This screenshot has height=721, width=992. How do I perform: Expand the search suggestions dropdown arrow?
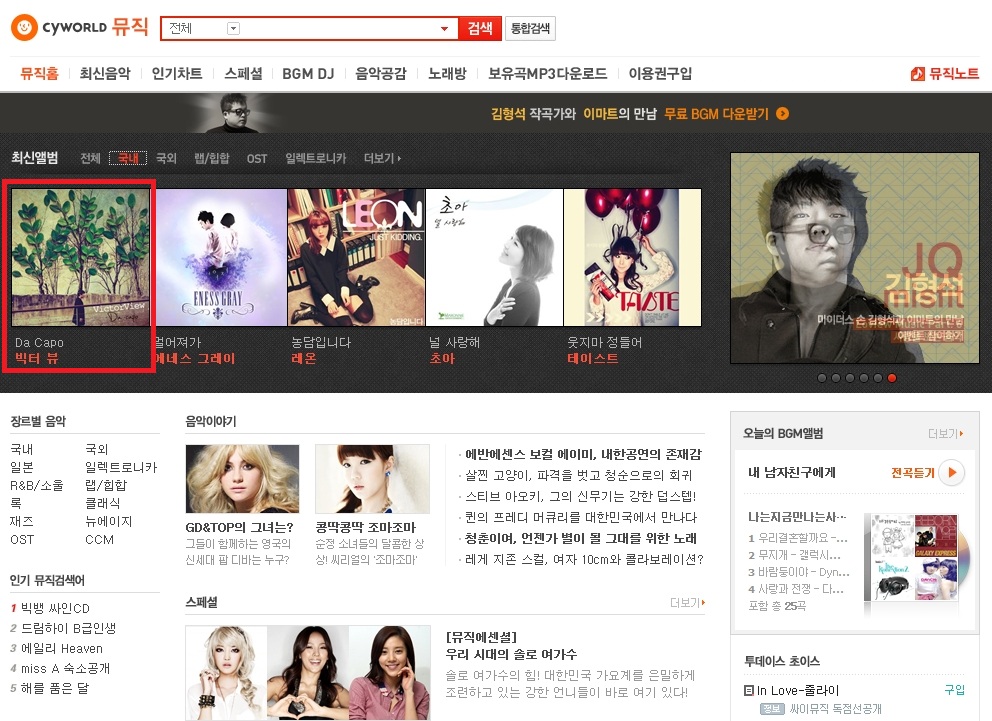(x=444, y=28)
